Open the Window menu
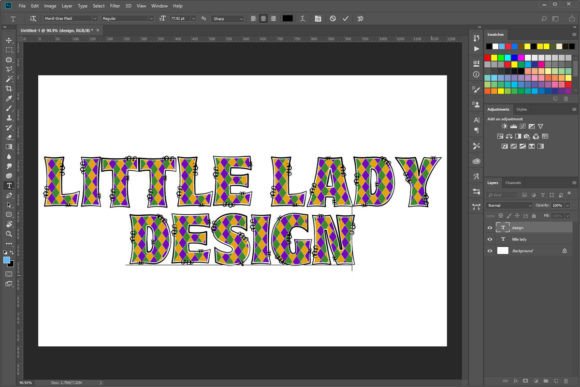The image size is (580, 387). (159, 6)
